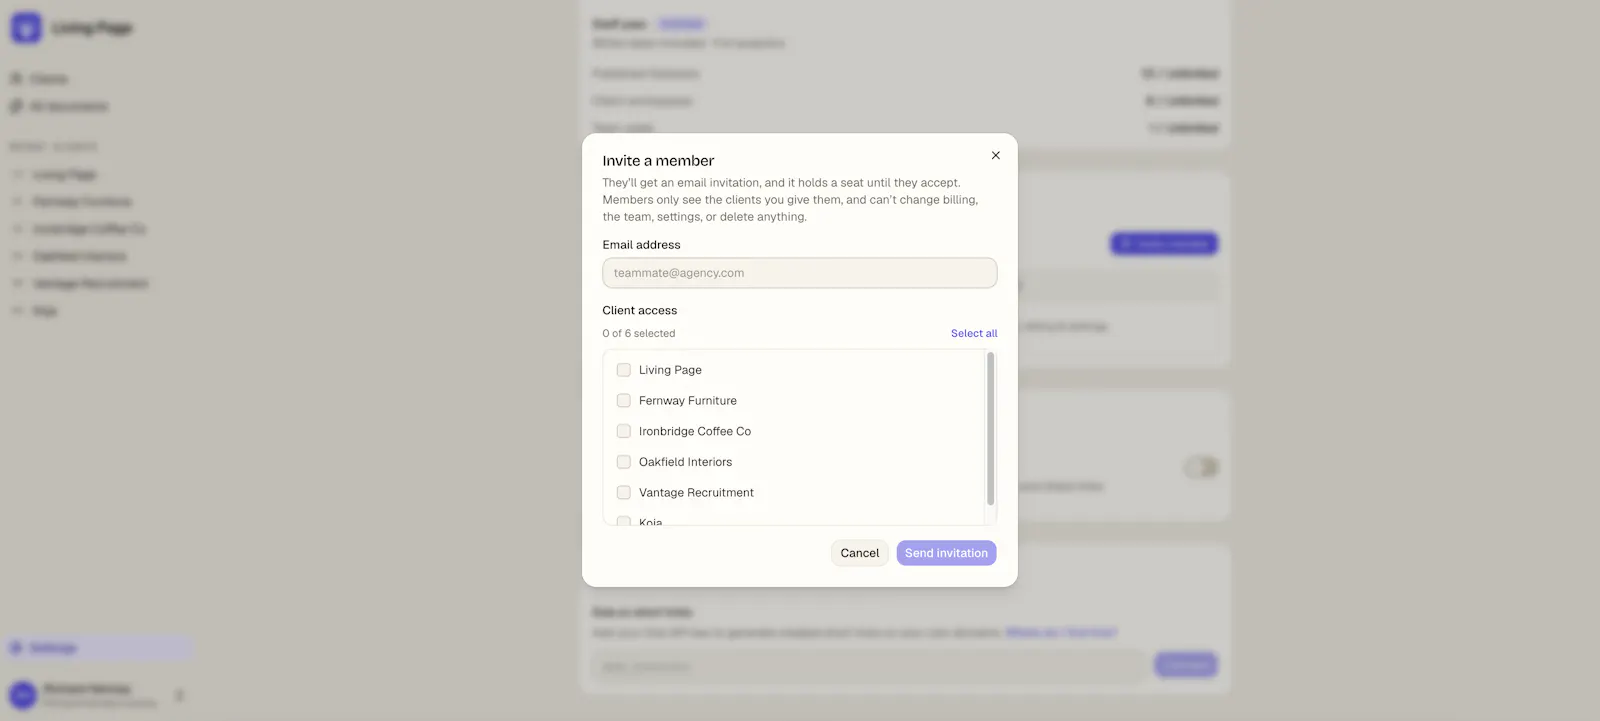This screenshot has width=1600, height=721.
Task: Click the email address input field
Action: pyautogui.click(x=800, y=273)
